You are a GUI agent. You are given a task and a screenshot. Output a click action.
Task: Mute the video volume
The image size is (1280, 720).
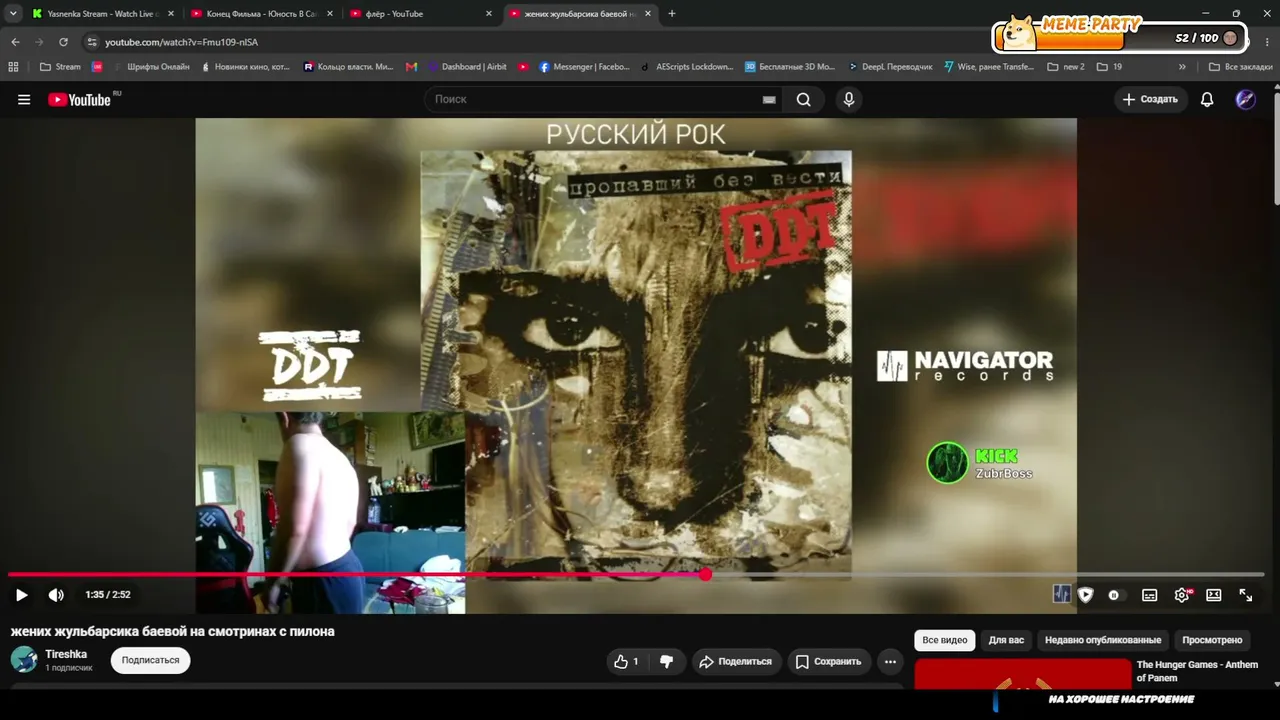coord(56,595)
